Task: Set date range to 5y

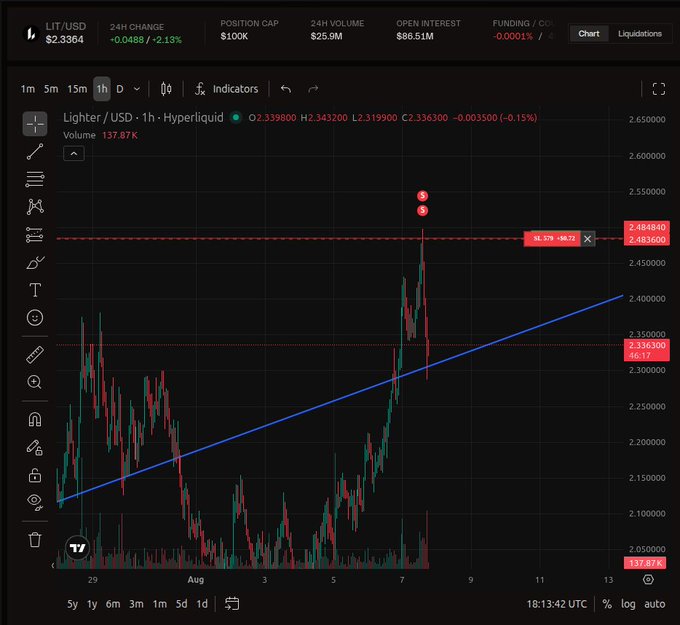Action: (72, 604)
